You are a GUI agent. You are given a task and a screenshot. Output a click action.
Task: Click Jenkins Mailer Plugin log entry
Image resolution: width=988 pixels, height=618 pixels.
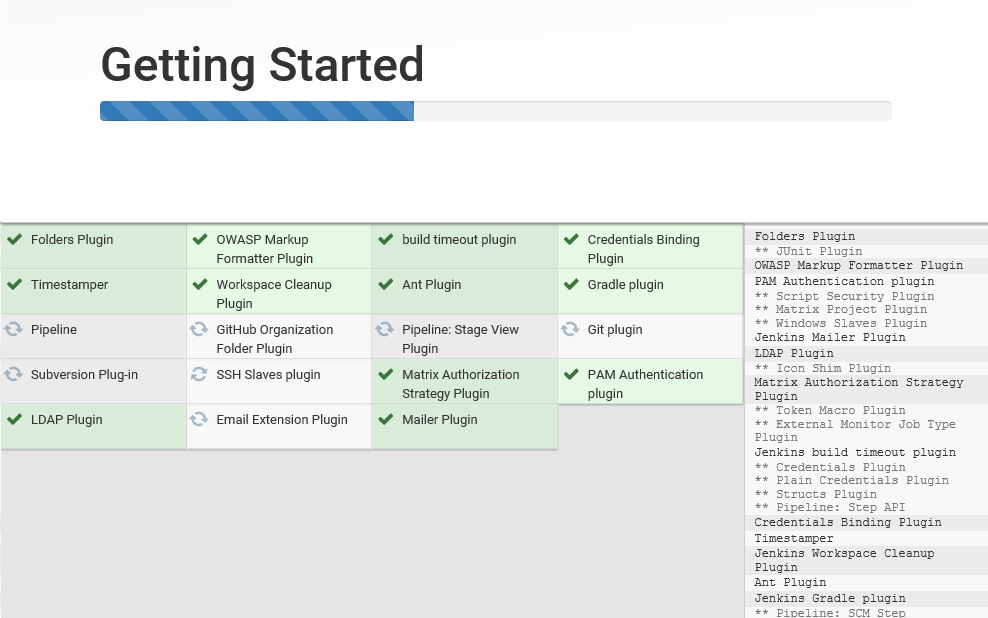point(830,337)
